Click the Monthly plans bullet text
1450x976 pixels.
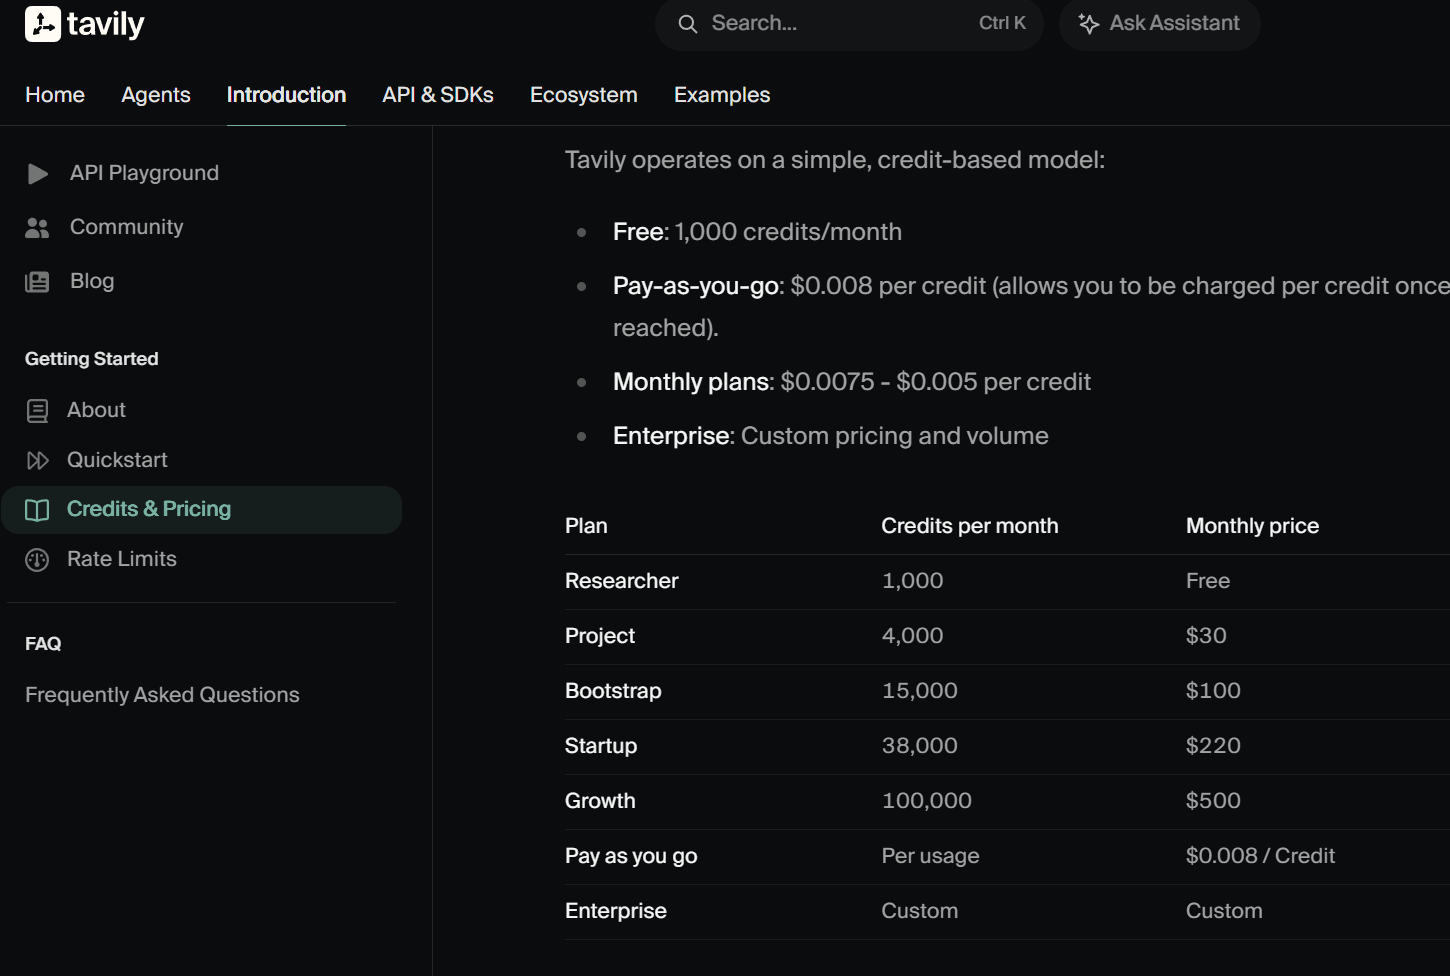852,382
